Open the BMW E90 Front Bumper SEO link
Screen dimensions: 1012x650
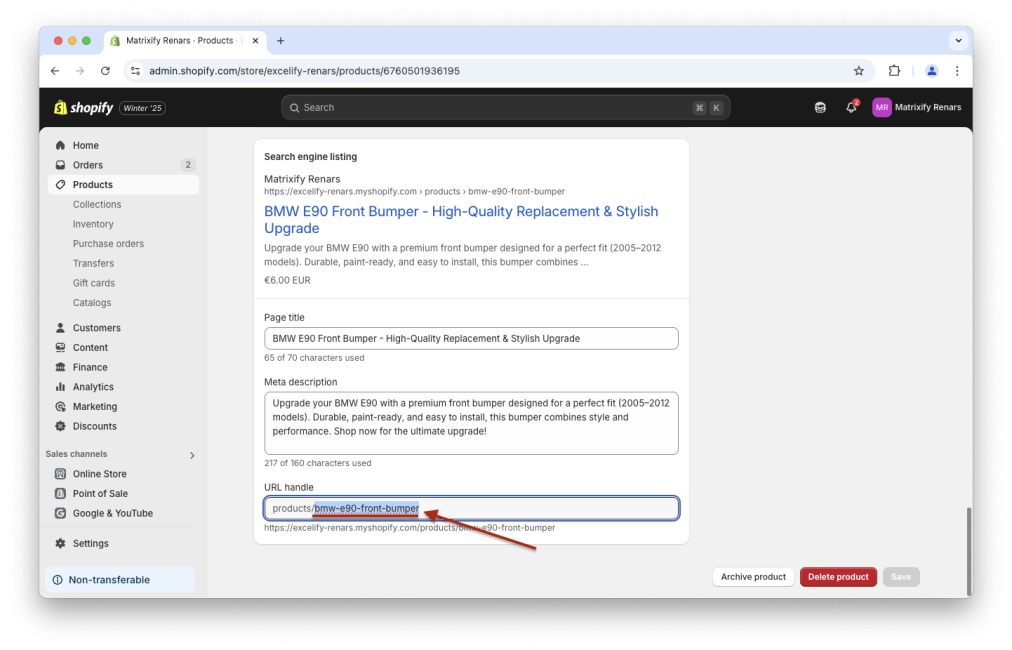pyautogui.click(x=462, y=219)
